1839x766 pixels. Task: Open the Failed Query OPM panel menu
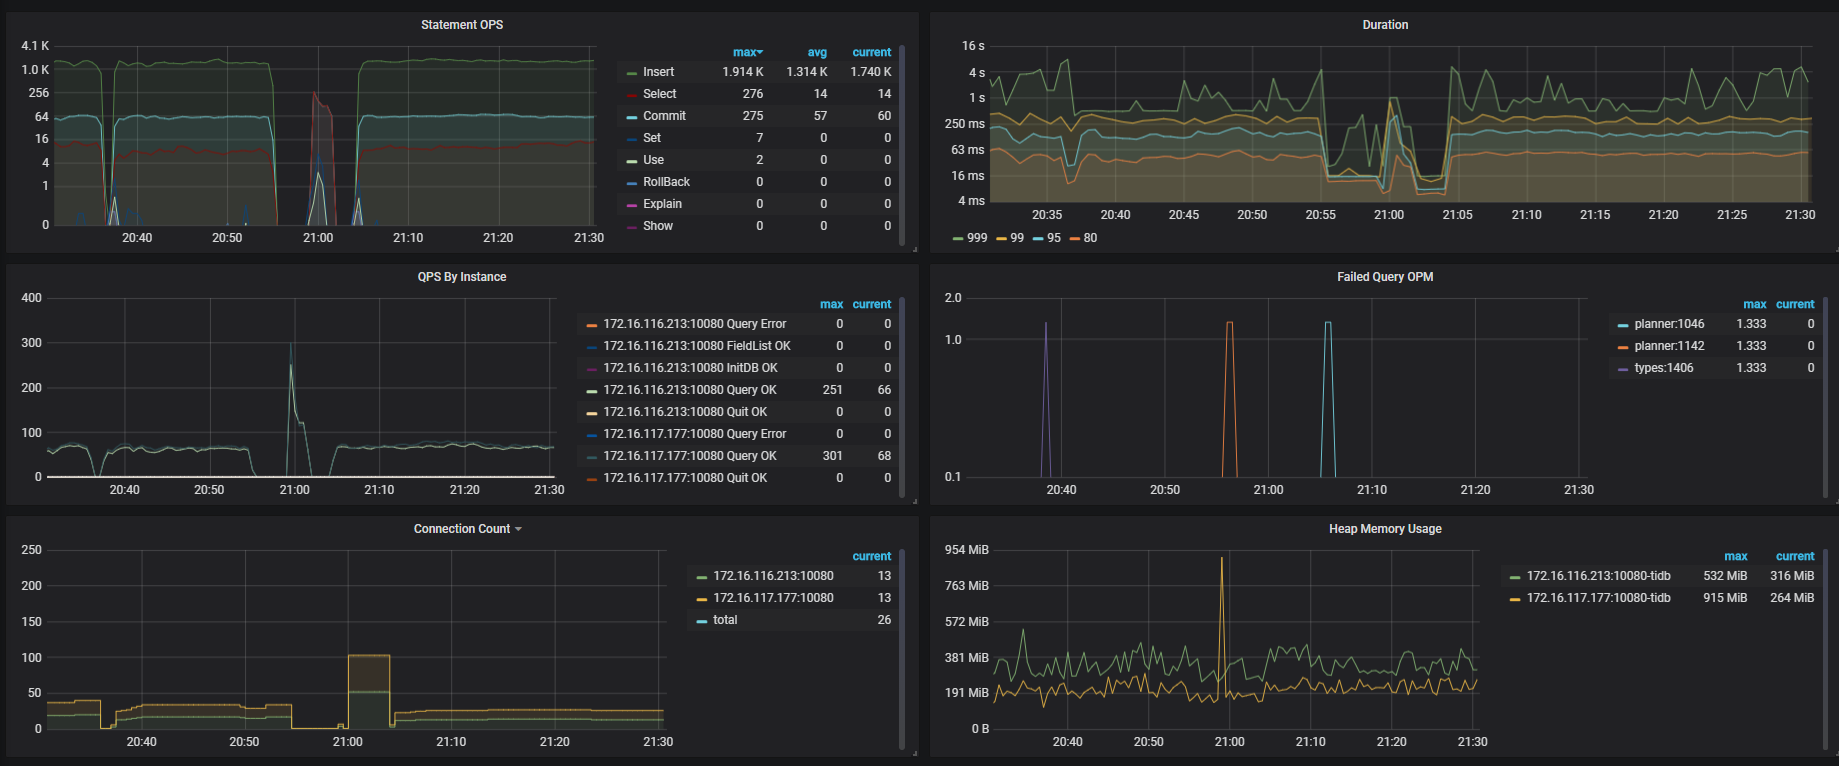pos(1384,277)
